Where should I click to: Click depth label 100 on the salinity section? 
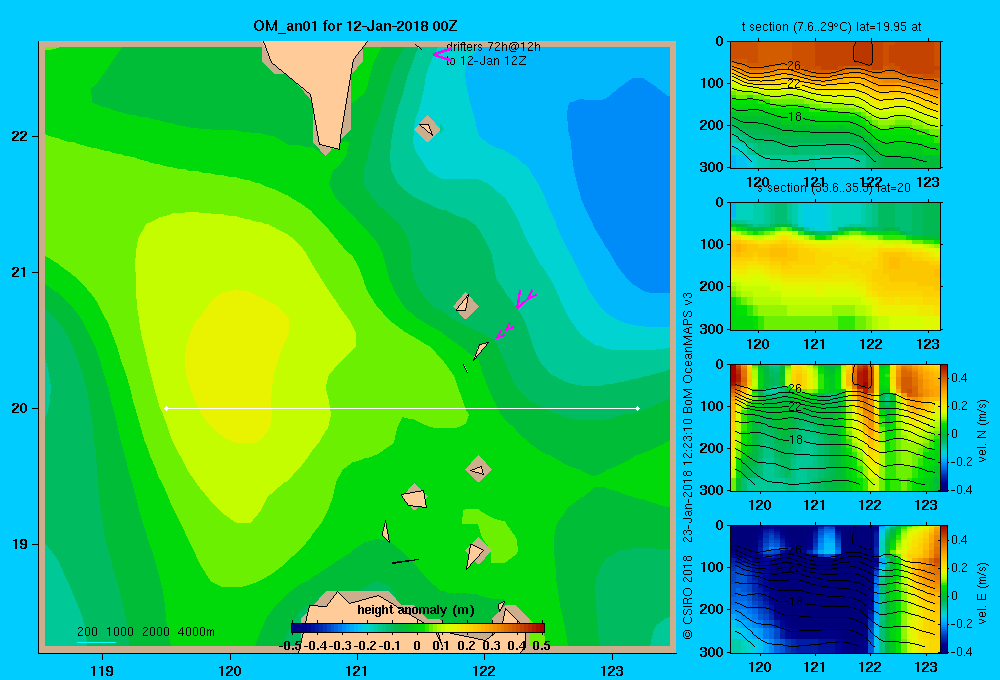[711, 244]
